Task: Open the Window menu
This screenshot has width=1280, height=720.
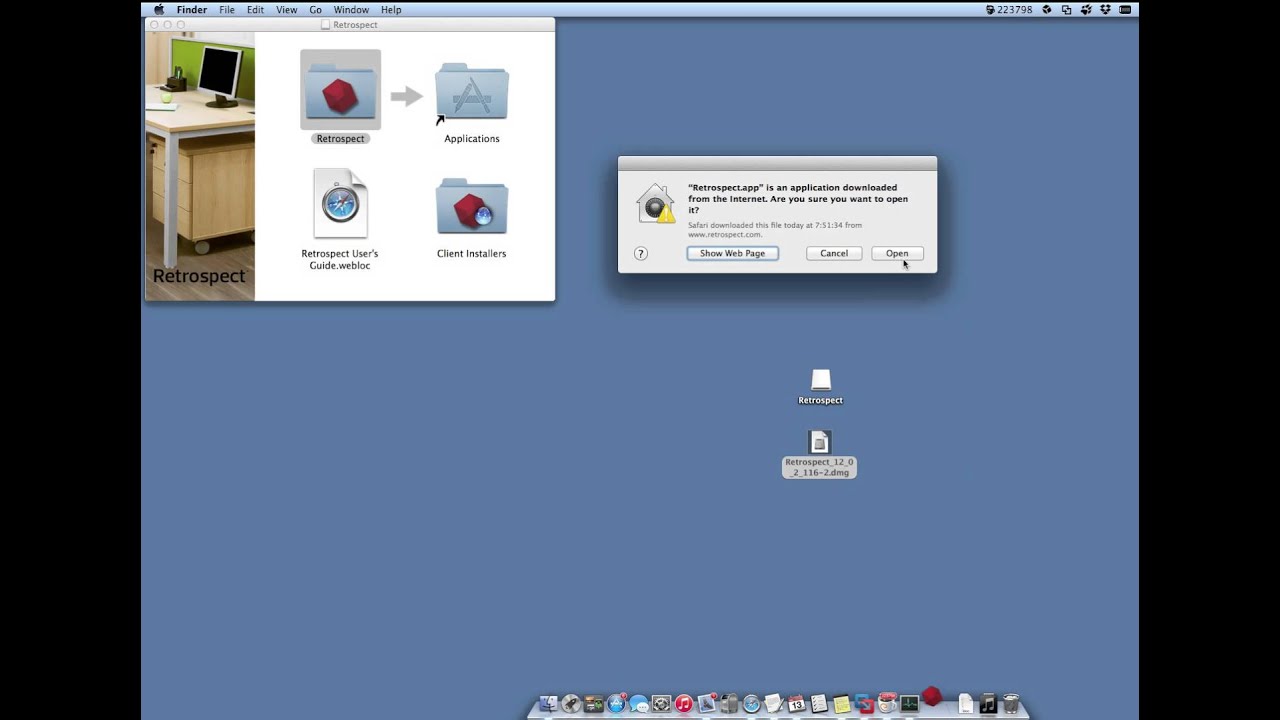Action: click(x=351, y=9)
